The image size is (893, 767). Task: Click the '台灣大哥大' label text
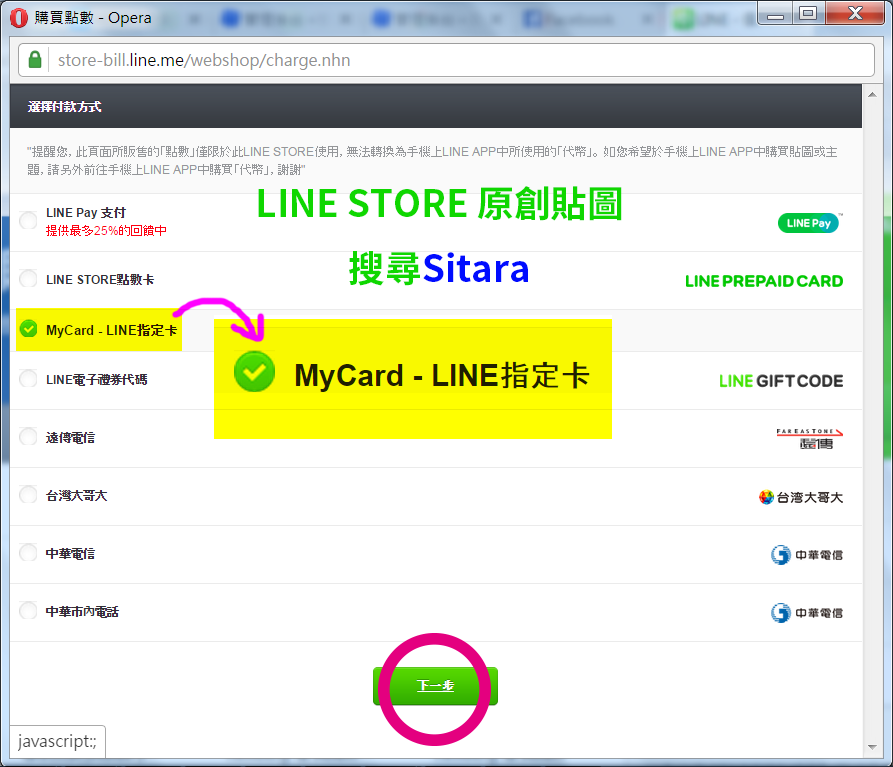[x=76, y=496]
